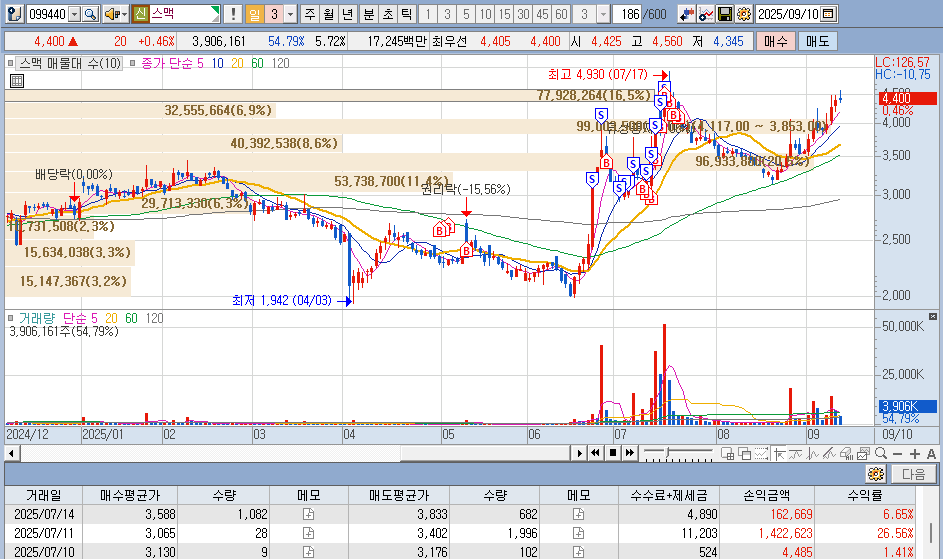Click the horizontal chart scrollbar thumb

point(485,453)
